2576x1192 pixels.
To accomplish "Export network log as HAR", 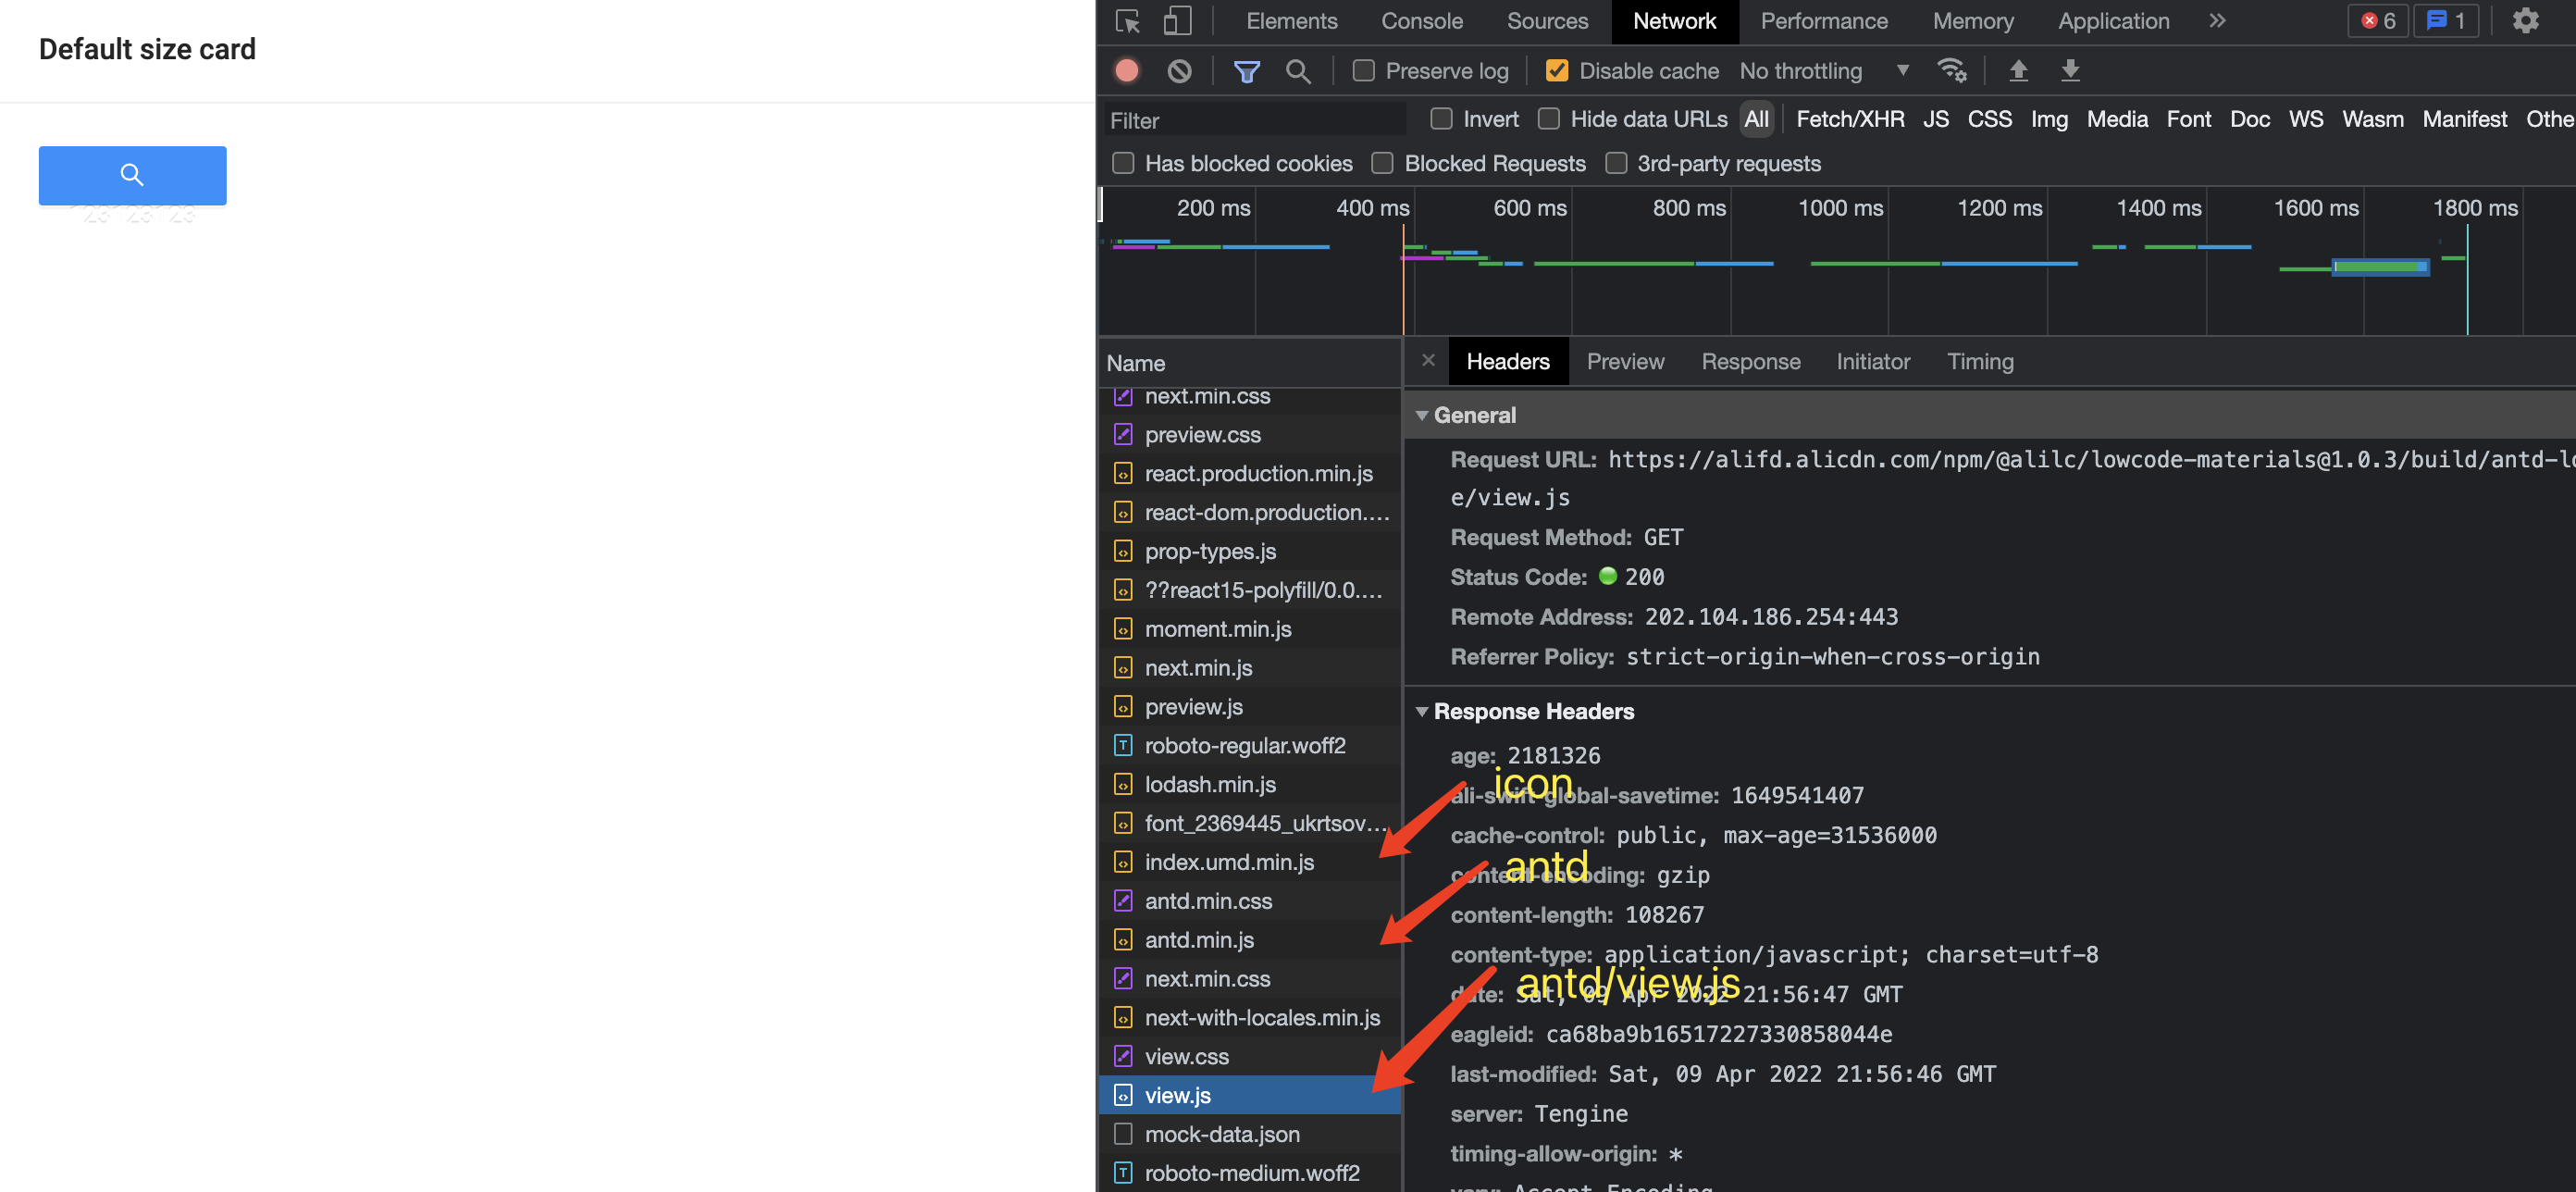I will coord(2070,71).
